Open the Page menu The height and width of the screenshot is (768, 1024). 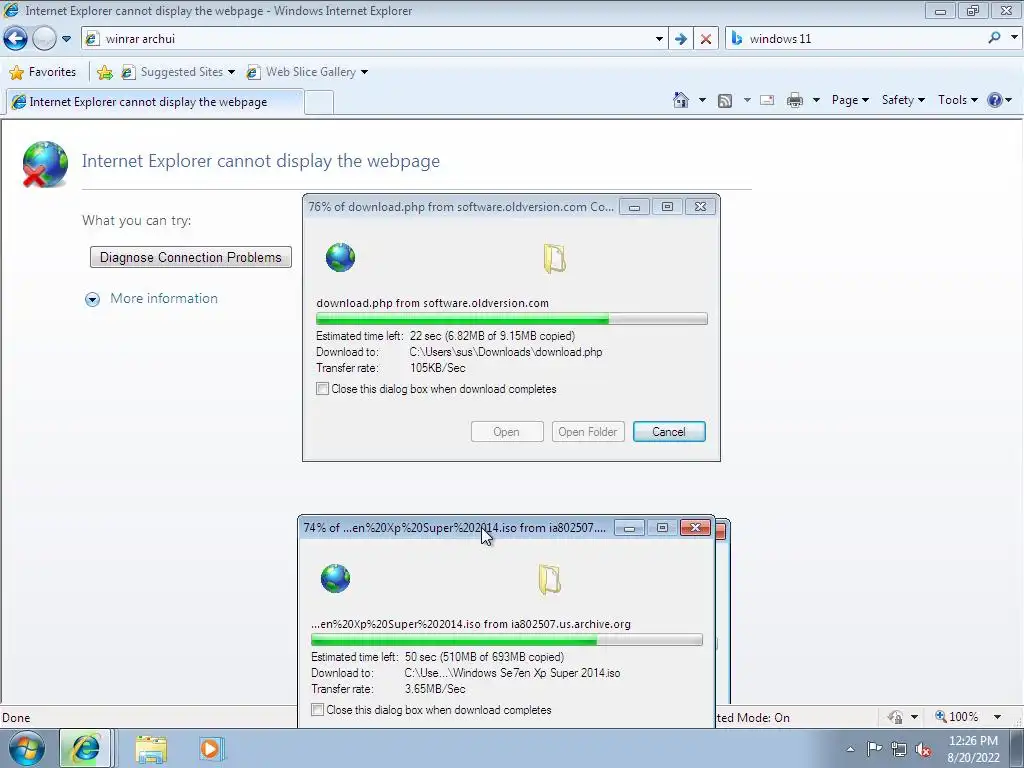tap(850, 100)
